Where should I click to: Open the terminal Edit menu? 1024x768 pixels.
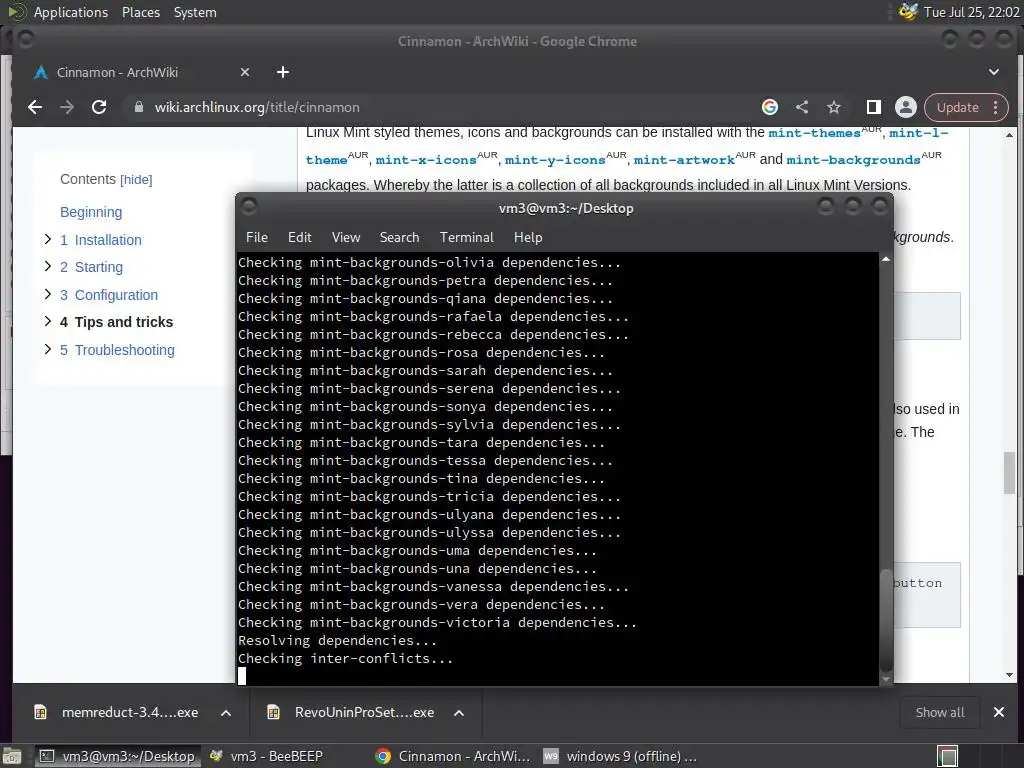pyautogui.click(x=300, y=238)
